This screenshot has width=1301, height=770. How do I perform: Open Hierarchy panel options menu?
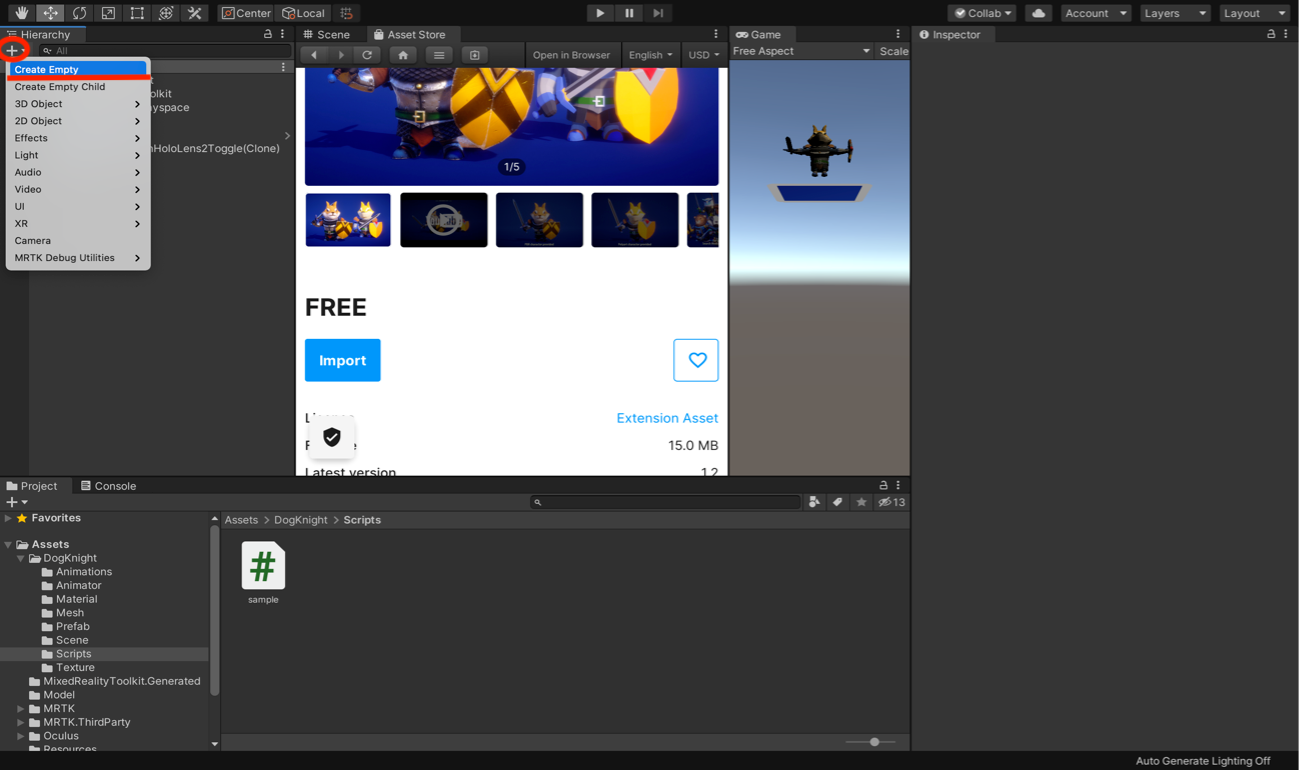[283, 34]
